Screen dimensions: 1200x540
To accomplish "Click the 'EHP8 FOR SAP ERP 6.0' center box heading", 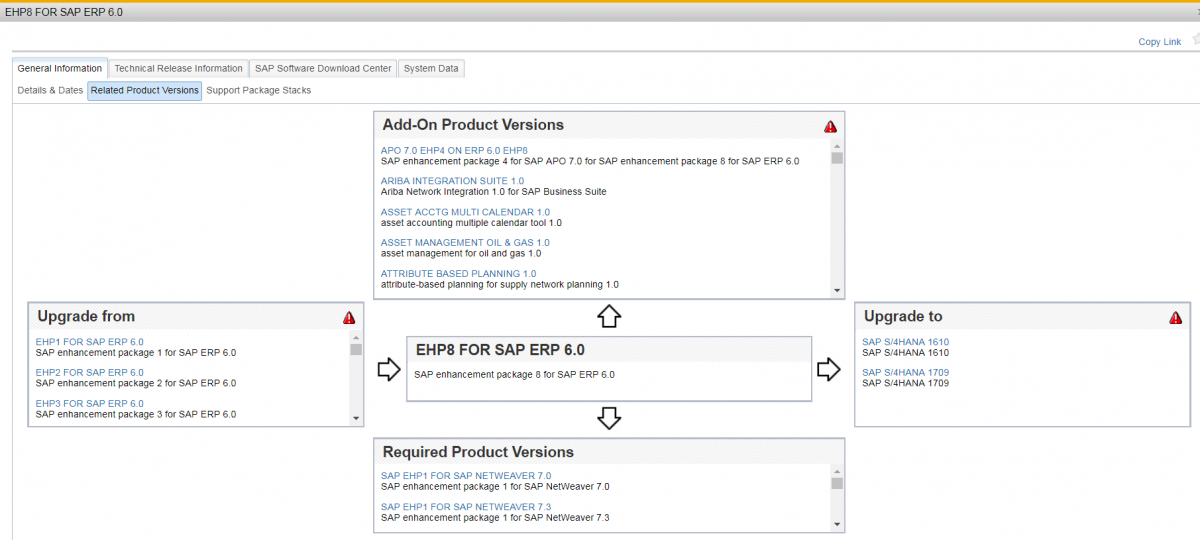I will pos(500,351).
